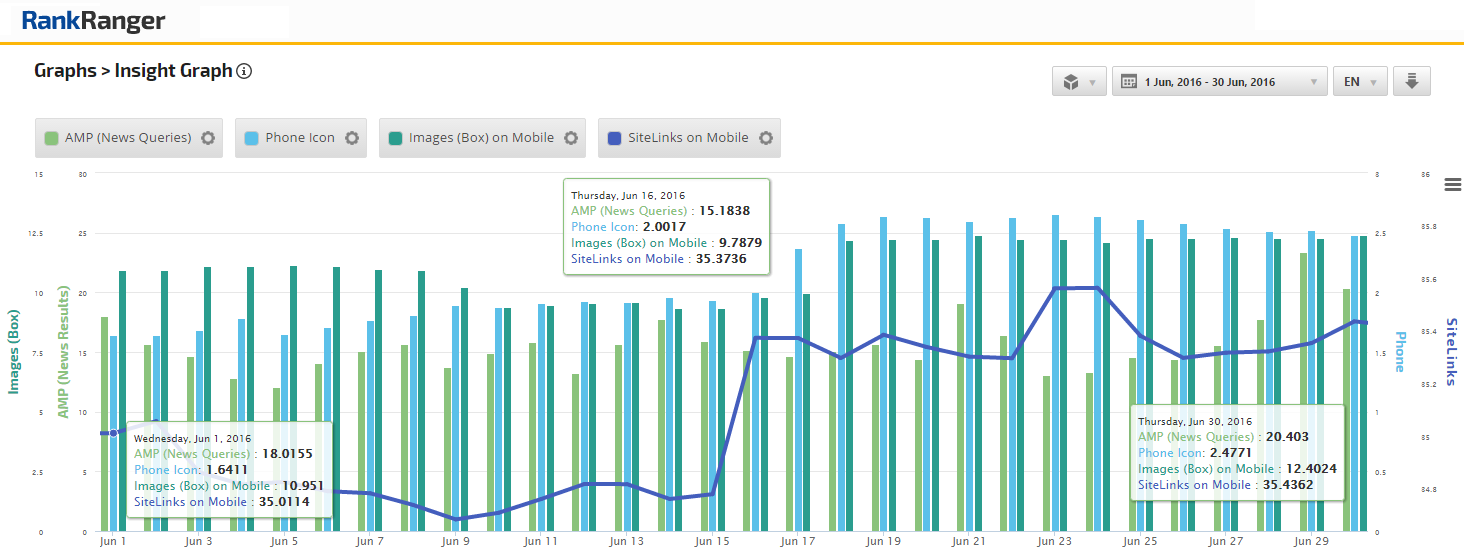Click the Insight Graph info icon
Image resolution: width=1464 pixels, height=549 pixels.
click(x=244, y=71)
